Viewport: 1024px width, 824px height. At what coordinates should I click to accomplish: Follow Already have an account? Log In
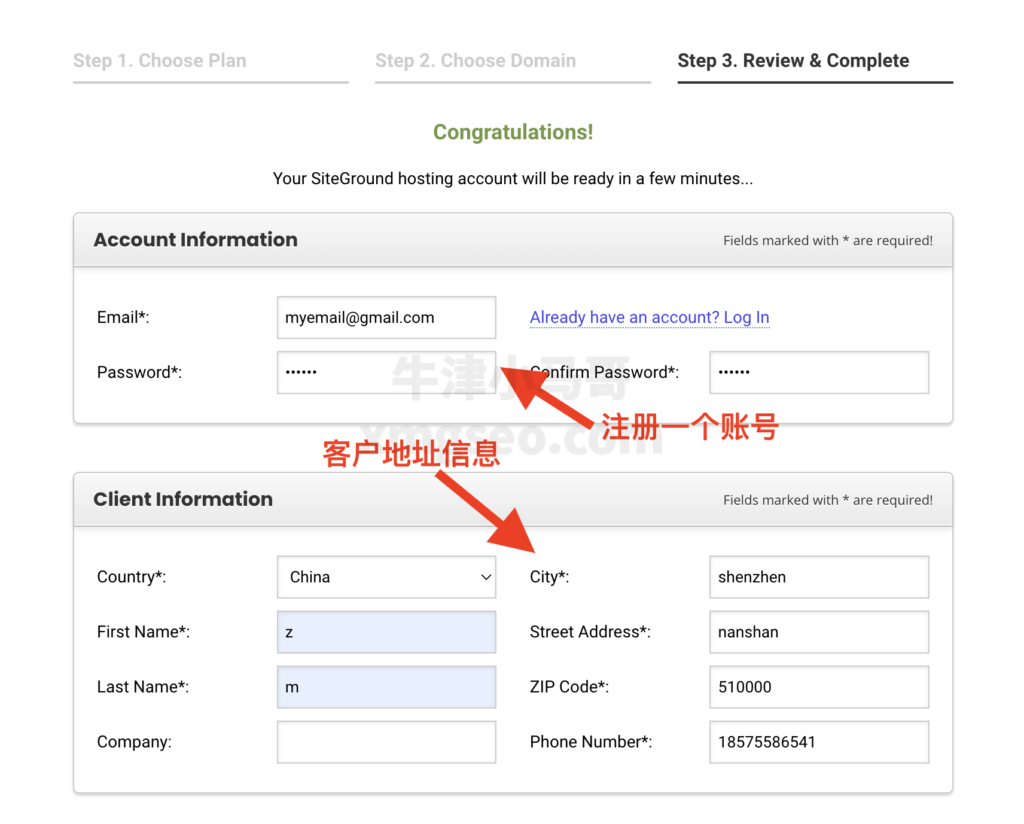coord(649,317)
